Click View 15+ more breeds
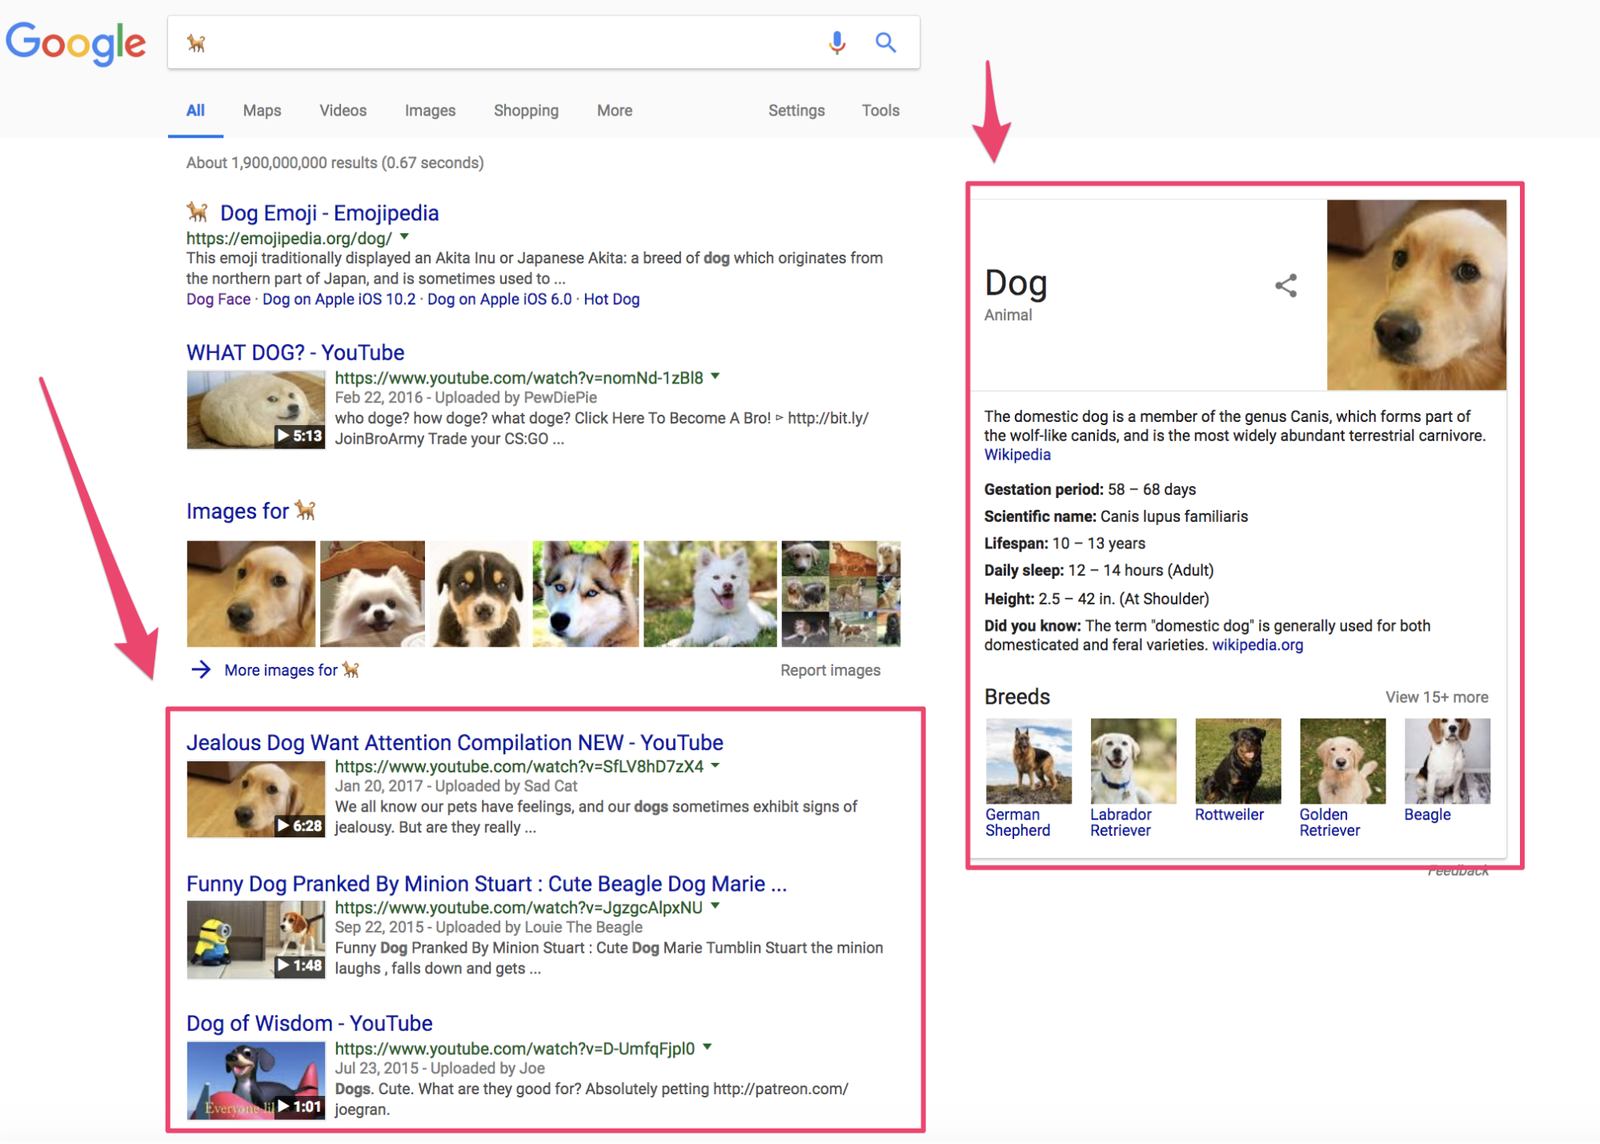Viewport: 1600px width, 1144px height. 1436,697
